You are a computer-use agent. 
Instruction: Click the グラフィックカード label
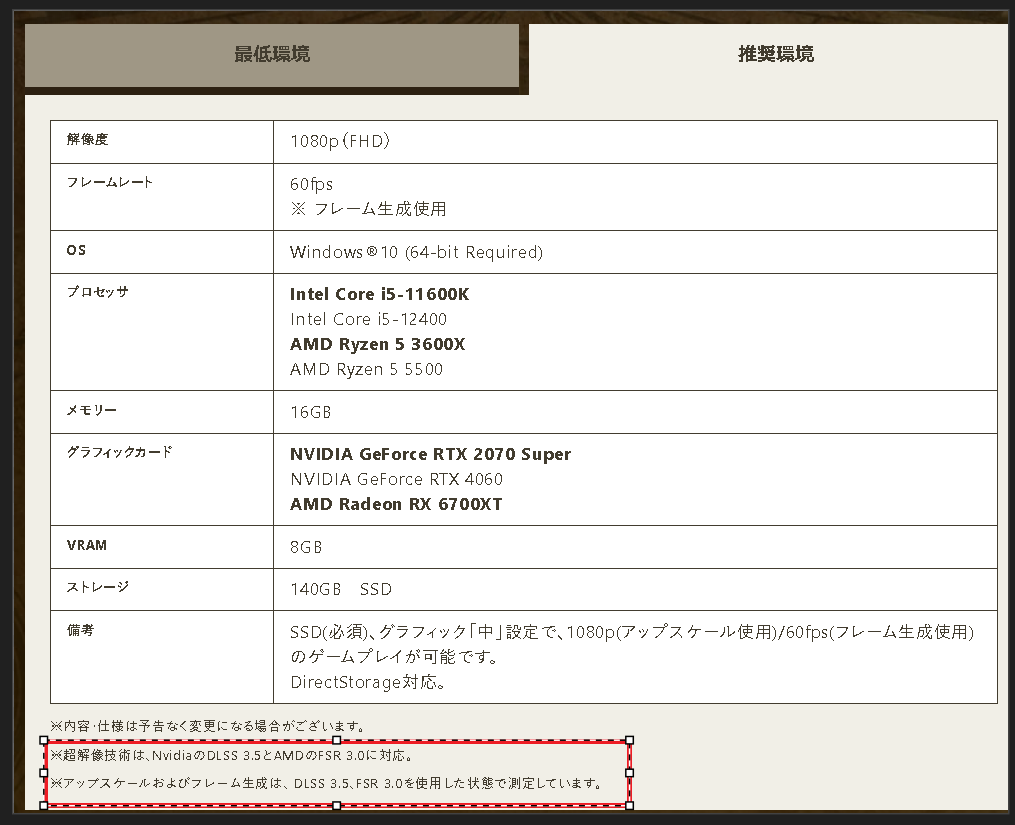click(x=119, y=452)
